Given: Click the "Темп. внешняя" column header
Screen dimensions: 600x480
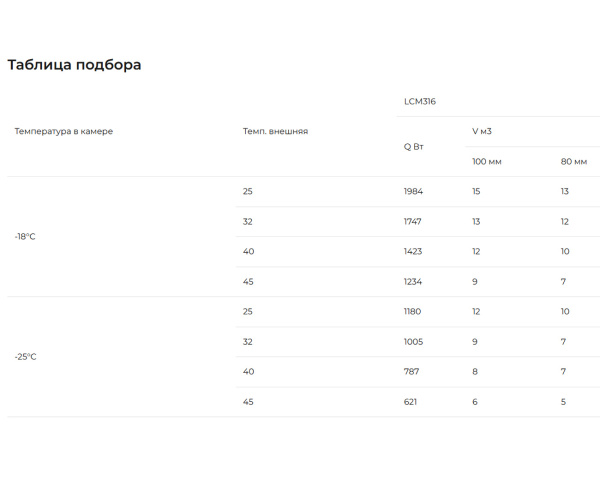Looking at the screenshot, I should coord(275,131).
